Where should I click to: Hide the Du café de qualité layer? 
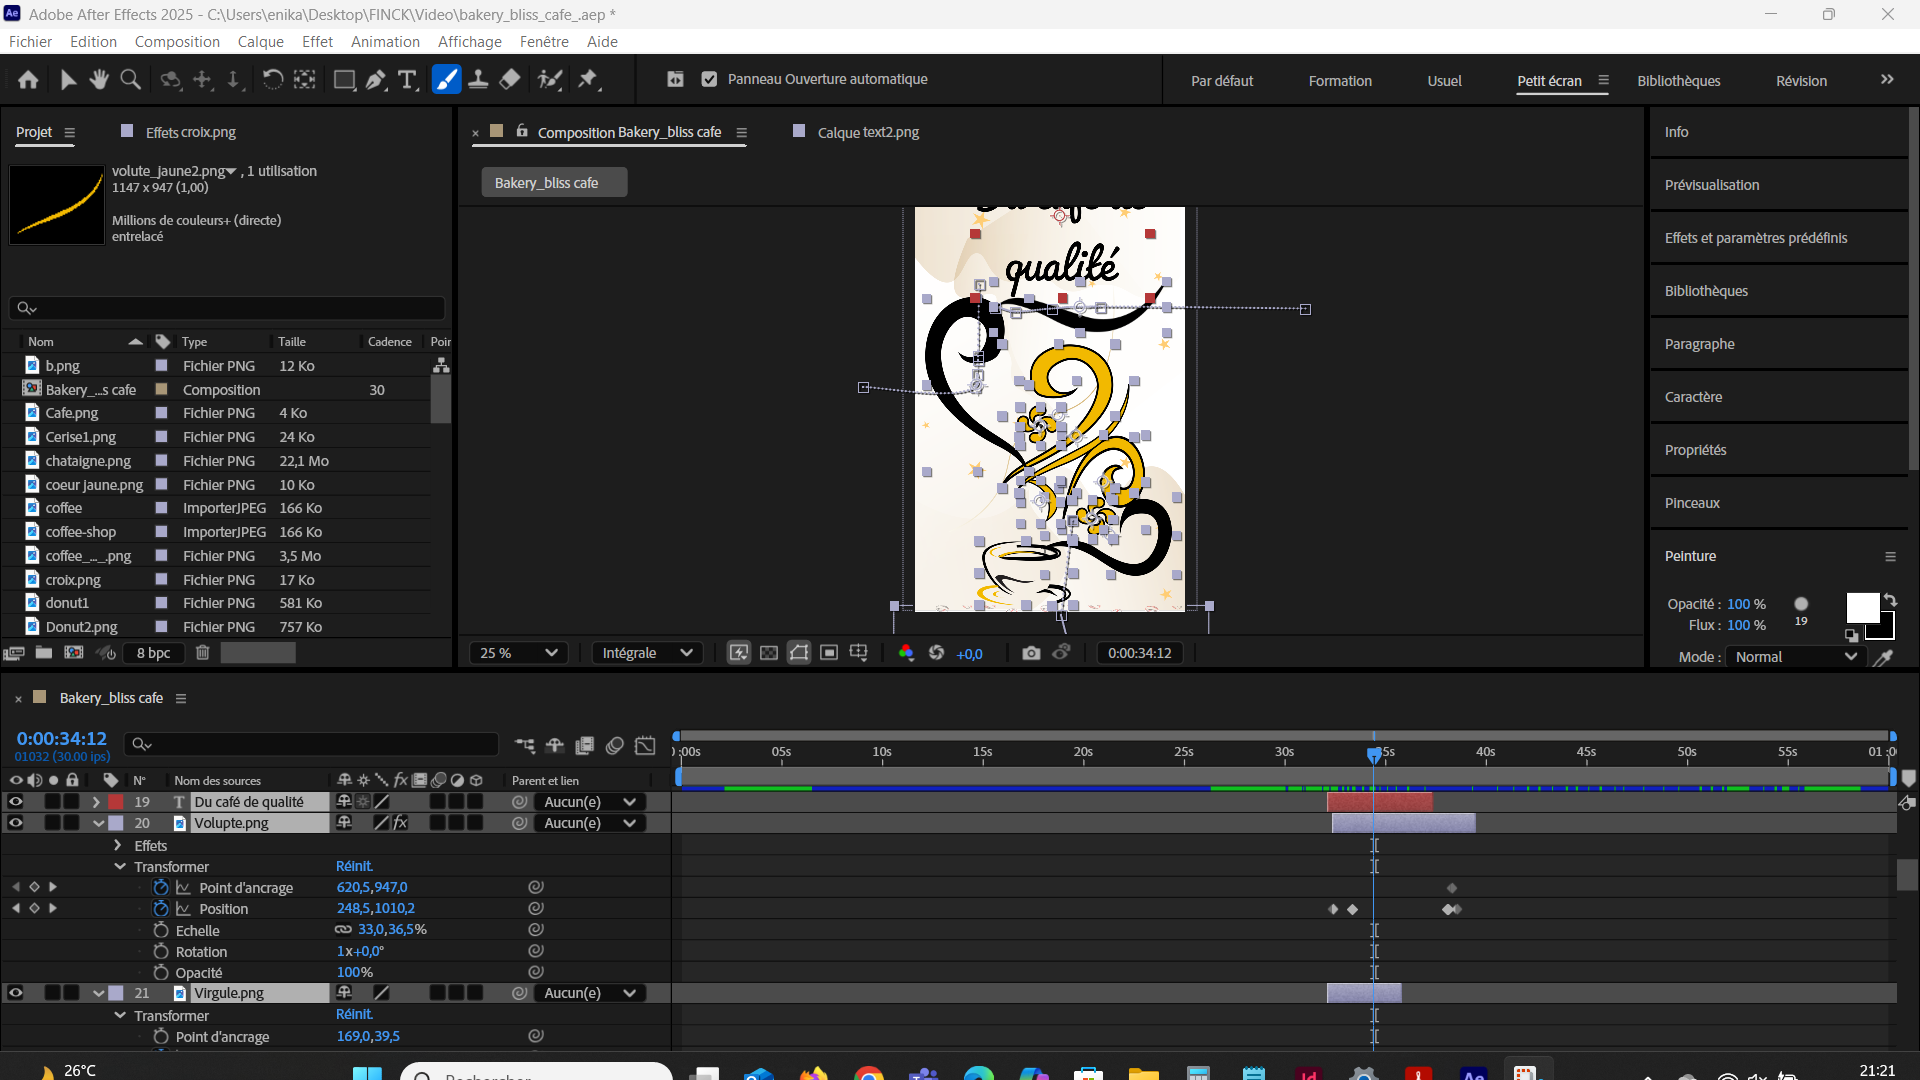(16, 802)
